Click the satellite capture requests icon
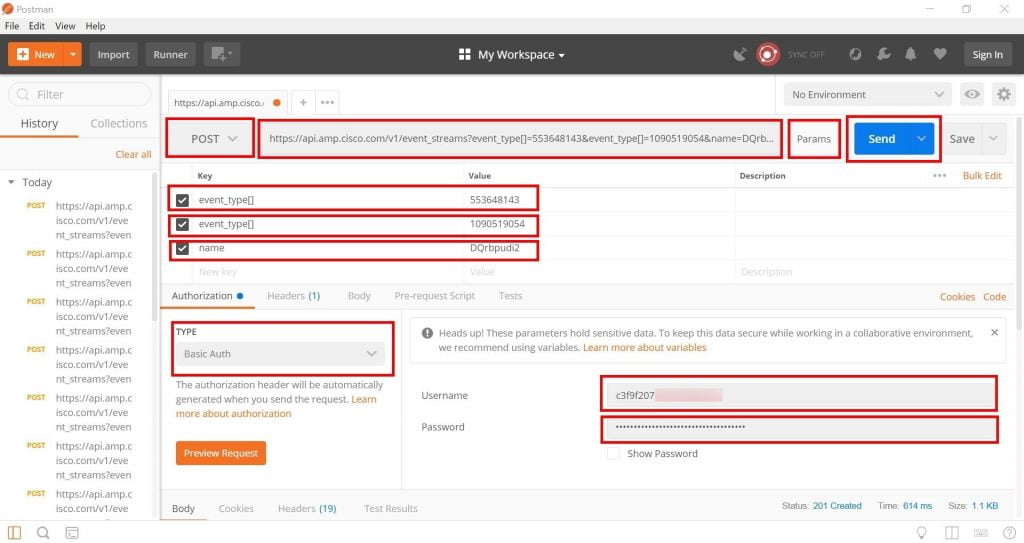The width and height of the screenshot is (1024, 543). pos(739,54)
